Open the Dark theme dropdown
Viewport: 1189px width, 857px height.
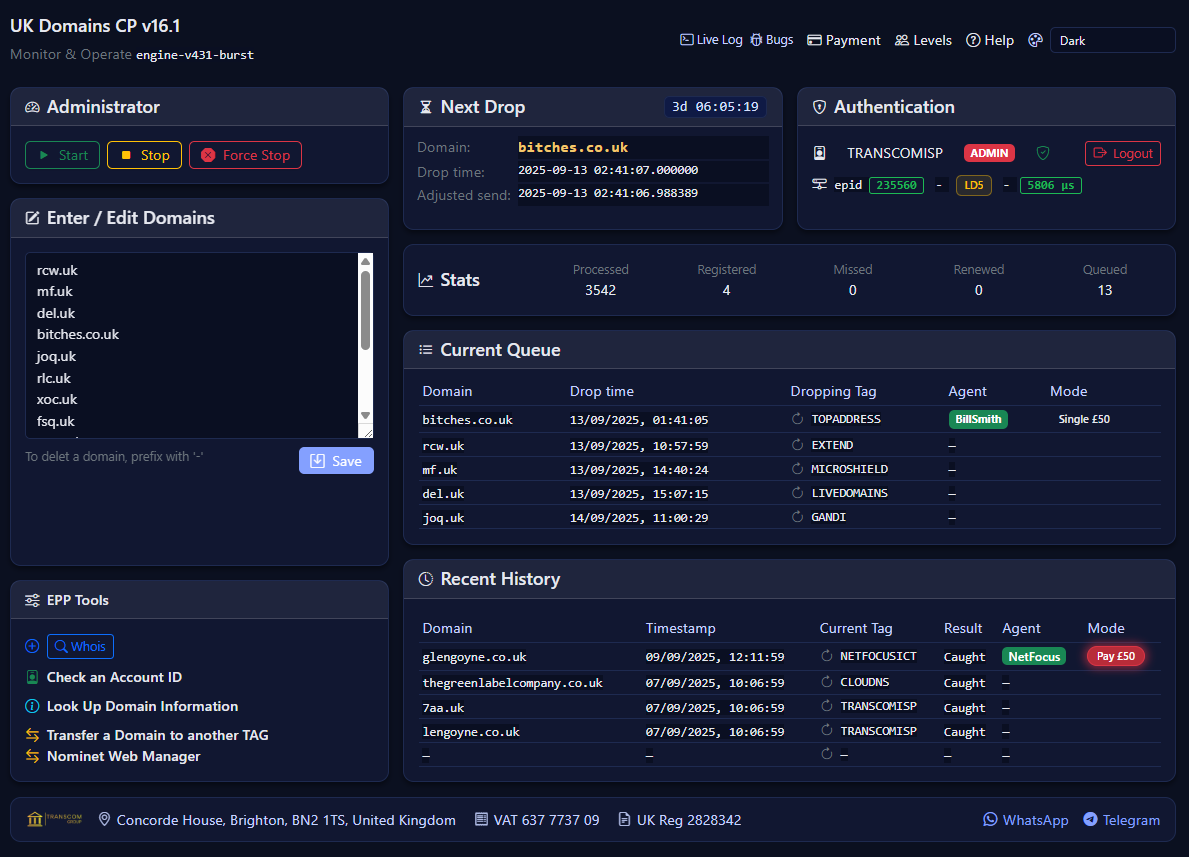pyautogui.click(x=1111, y=41)
